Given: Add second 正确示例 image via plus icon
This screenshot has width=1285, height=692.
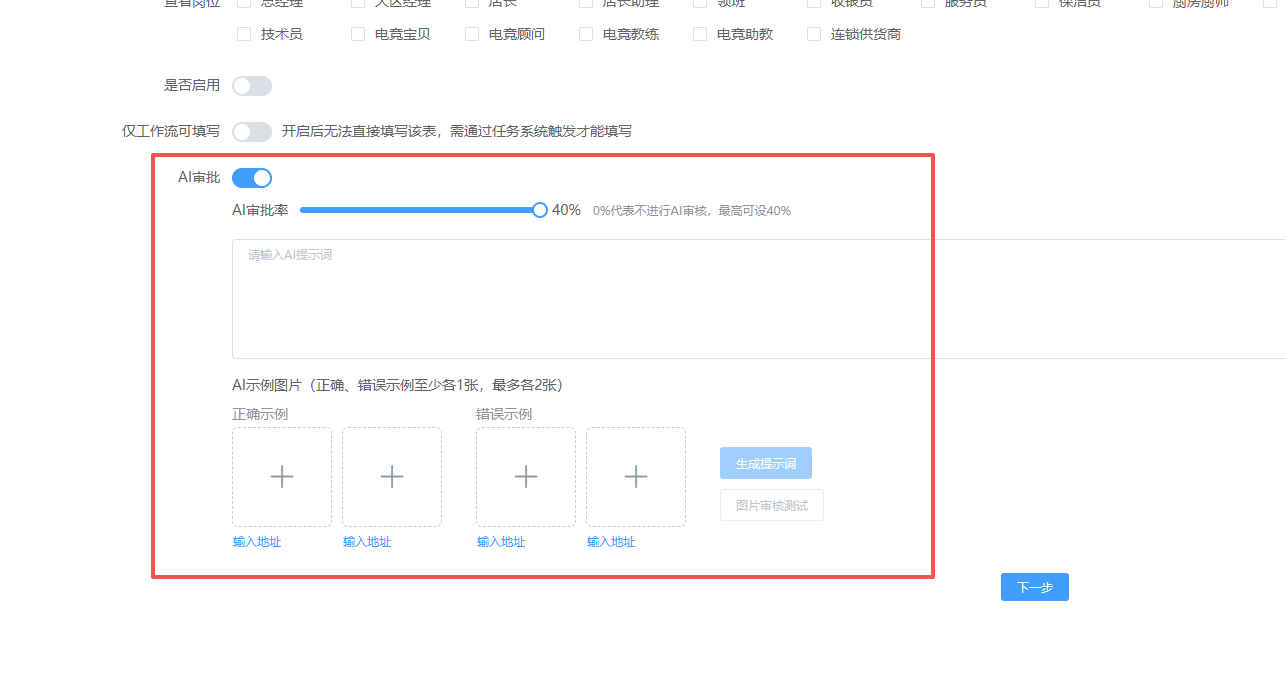Looking at the screenshot, I should click(x=392, y=477).
